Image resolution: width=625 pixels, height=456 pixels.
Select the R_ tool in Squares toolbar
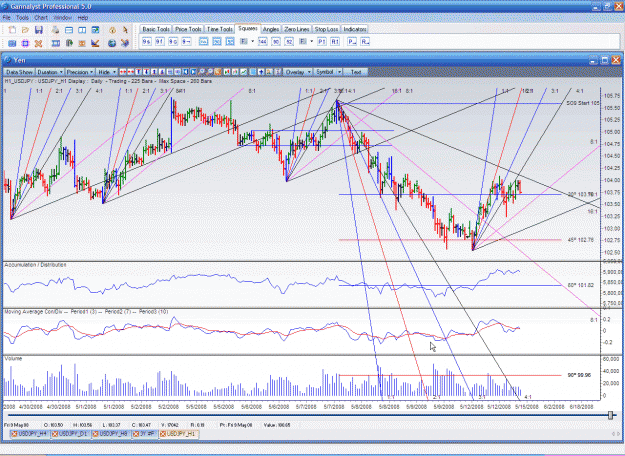(x=365, y=41)
